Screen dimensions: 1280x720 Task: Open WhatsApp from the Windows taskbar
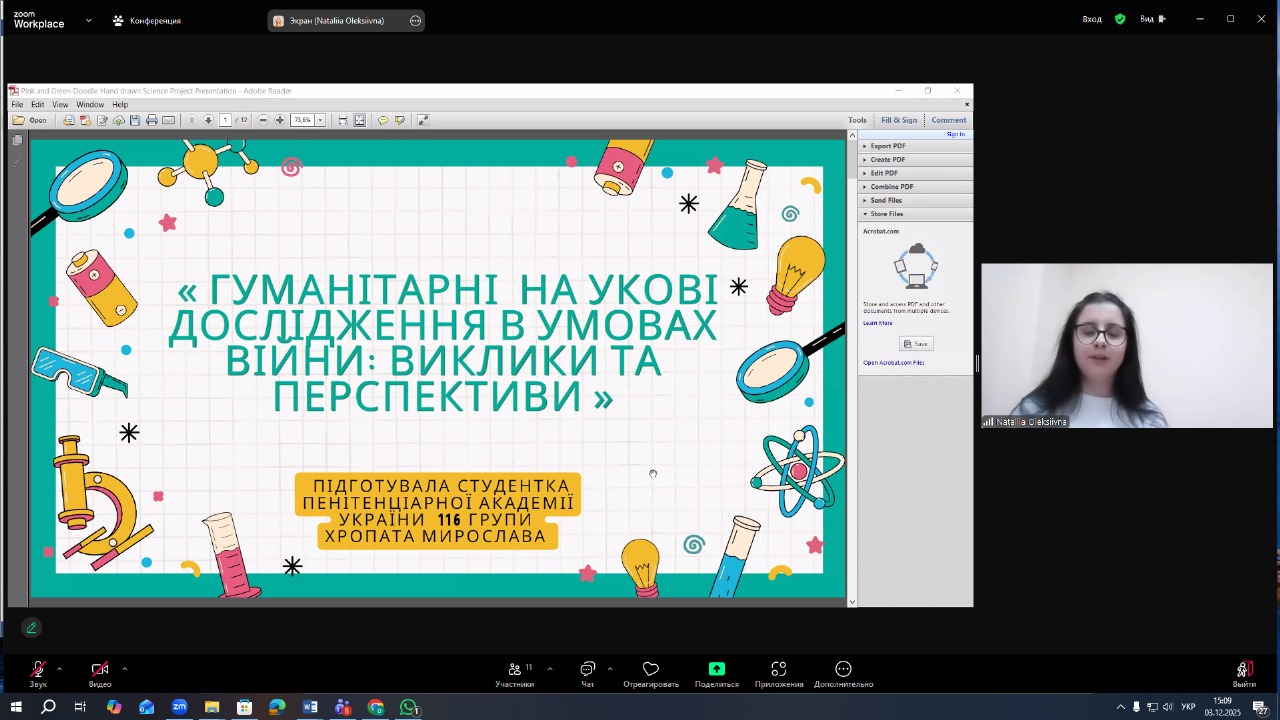tap(408, 707)
